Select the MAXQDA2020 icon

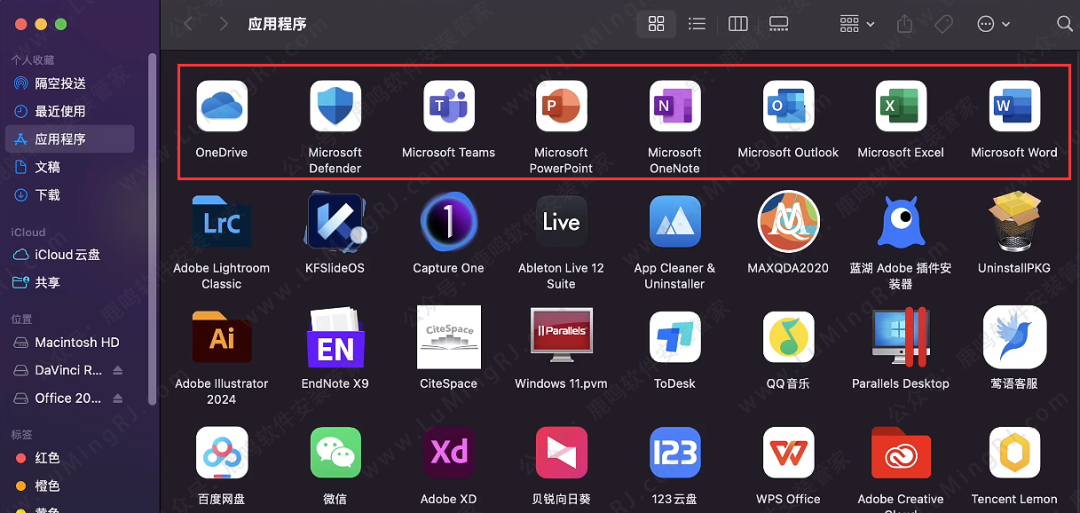tap(788, 222)
